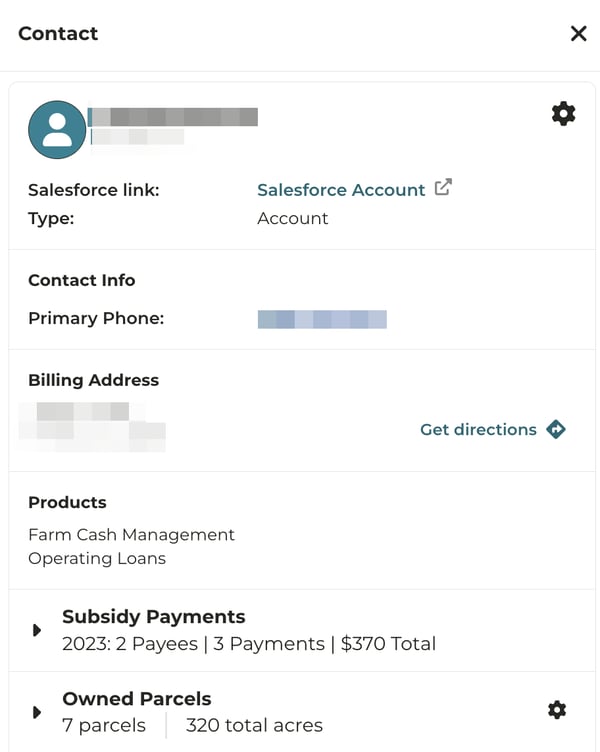
Task: Select Operating Loans product
Action: coord(97,559)
